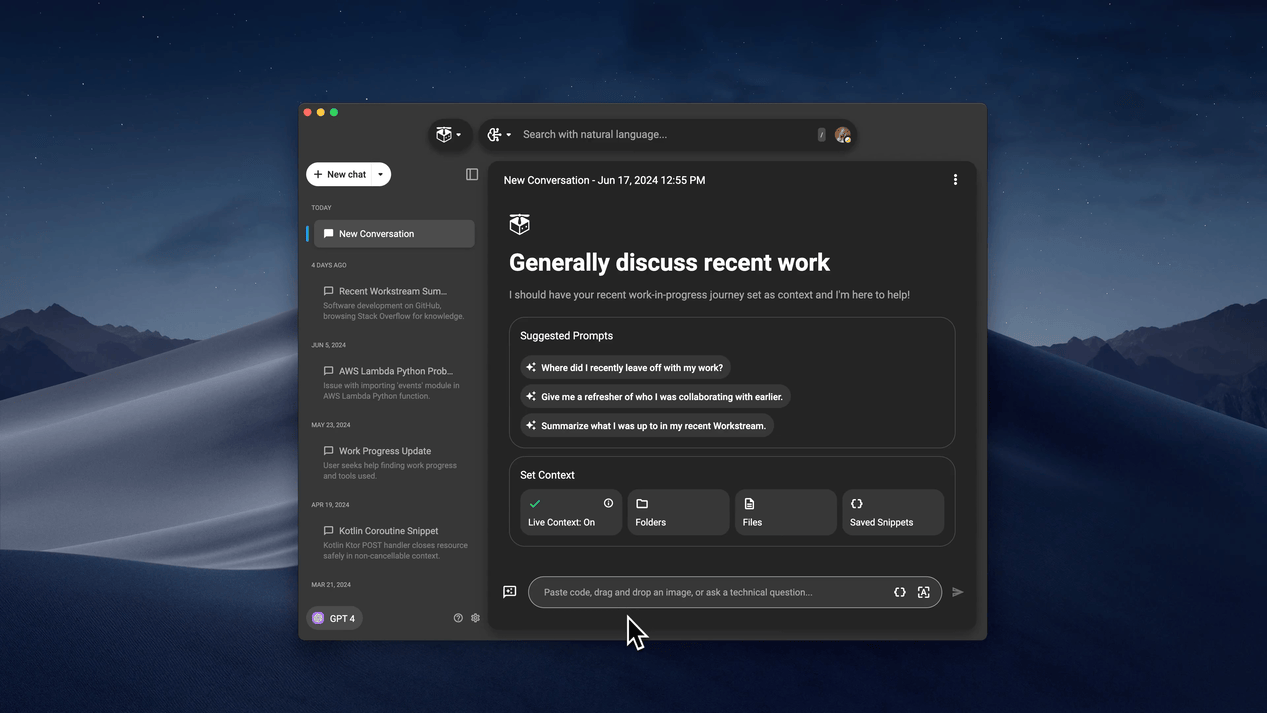The height and width of the screenshot is (713, 1267).
Task: Click the code braces icon in message input
Action: tap(900, 592)
